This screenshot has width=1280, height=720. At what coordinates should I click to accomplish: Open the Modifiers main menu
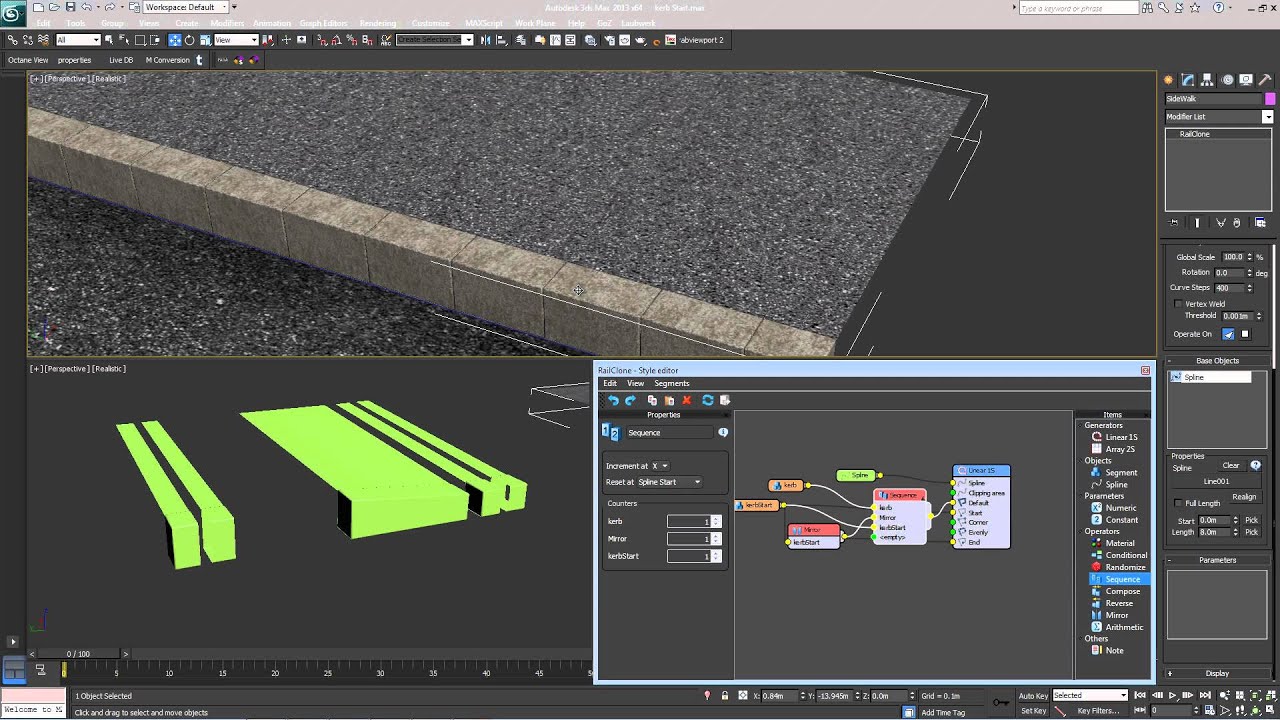227,23
